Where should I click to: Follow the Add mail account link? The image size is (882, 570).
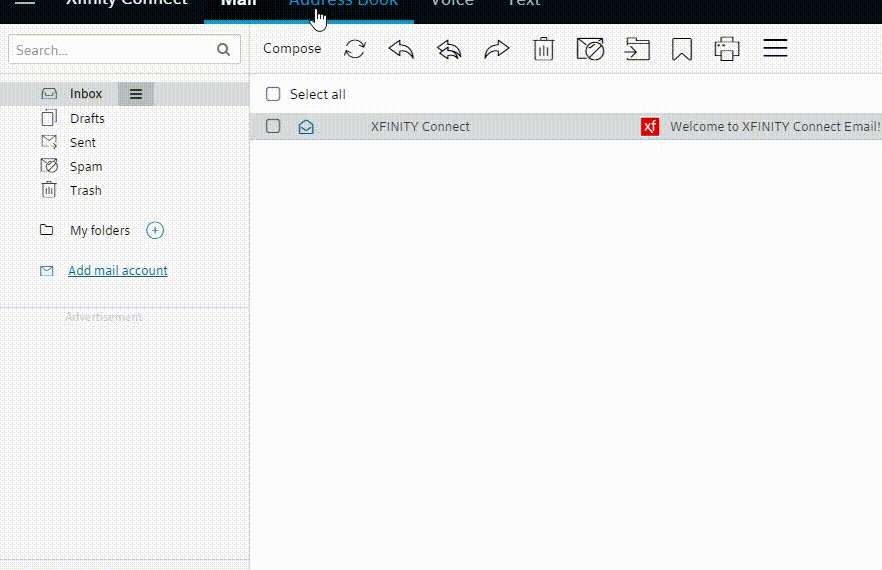click(x=118, y=271)
